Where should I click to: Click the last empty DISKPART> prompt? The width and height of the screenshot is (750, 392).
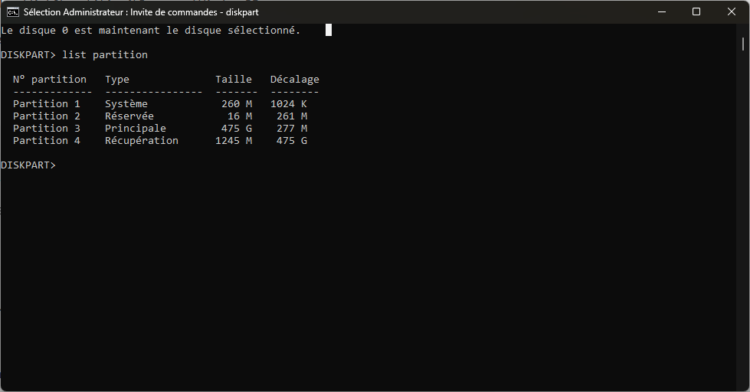click(28, 165)
